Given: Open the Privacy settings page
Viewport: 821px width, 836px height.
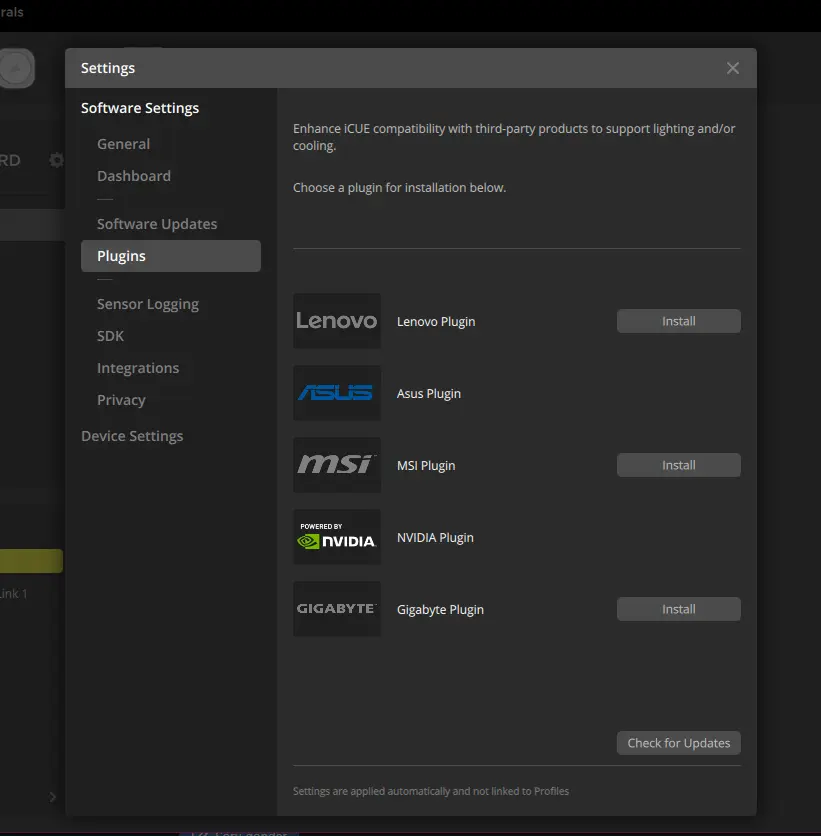Looking at the screenshot, I should pyautogui.click(x=121, y=400).
